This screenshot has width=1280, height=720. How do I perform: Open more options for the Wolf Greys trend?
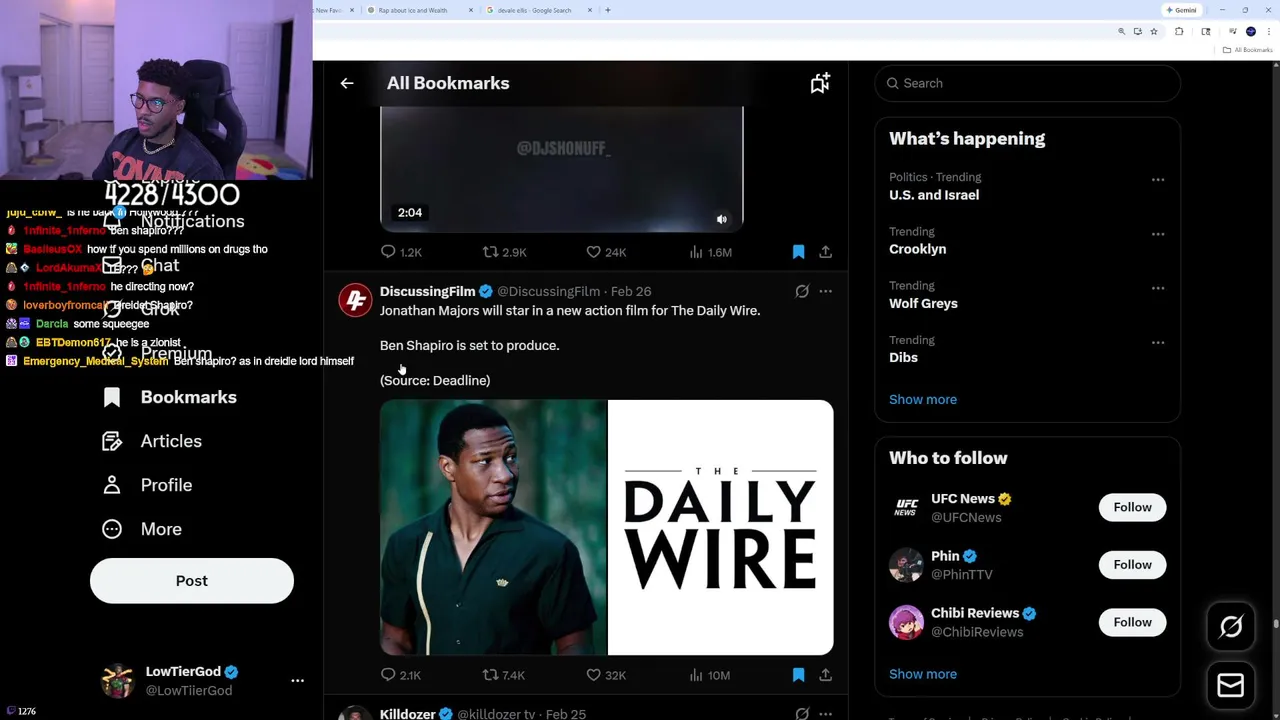(1158, 288)
